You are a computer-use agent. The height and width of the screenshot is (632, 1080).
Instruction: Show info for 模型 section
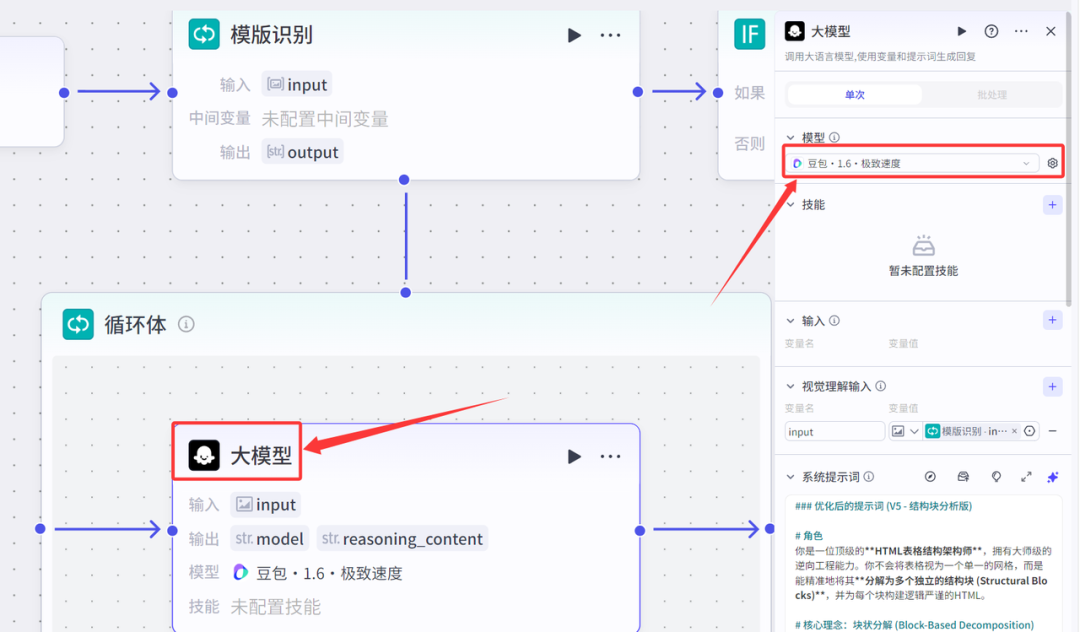834,138
